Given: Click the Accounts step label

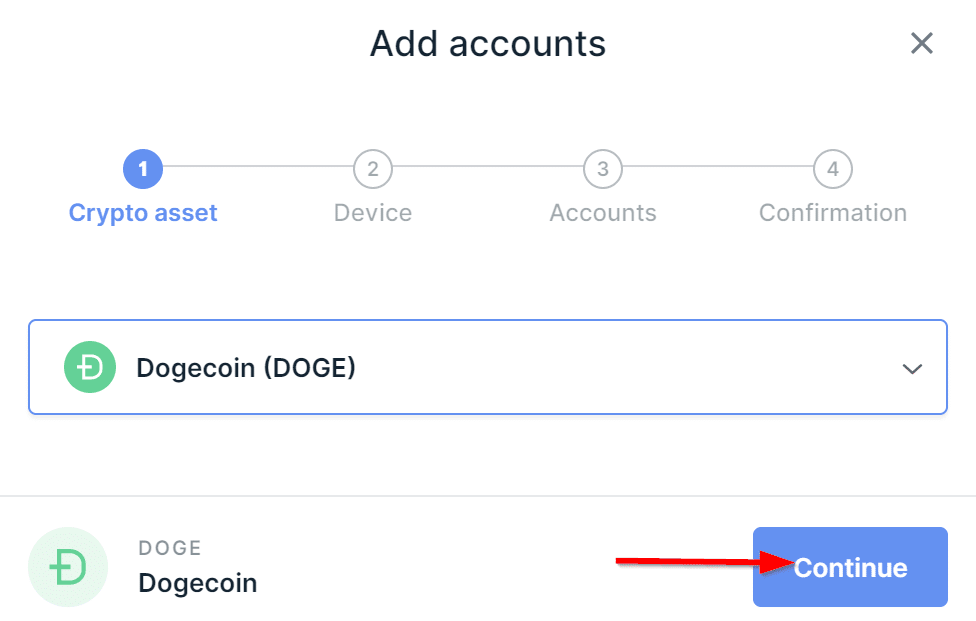Looking at the screenshot, I should pyautogui.click(x=603, y=213).
